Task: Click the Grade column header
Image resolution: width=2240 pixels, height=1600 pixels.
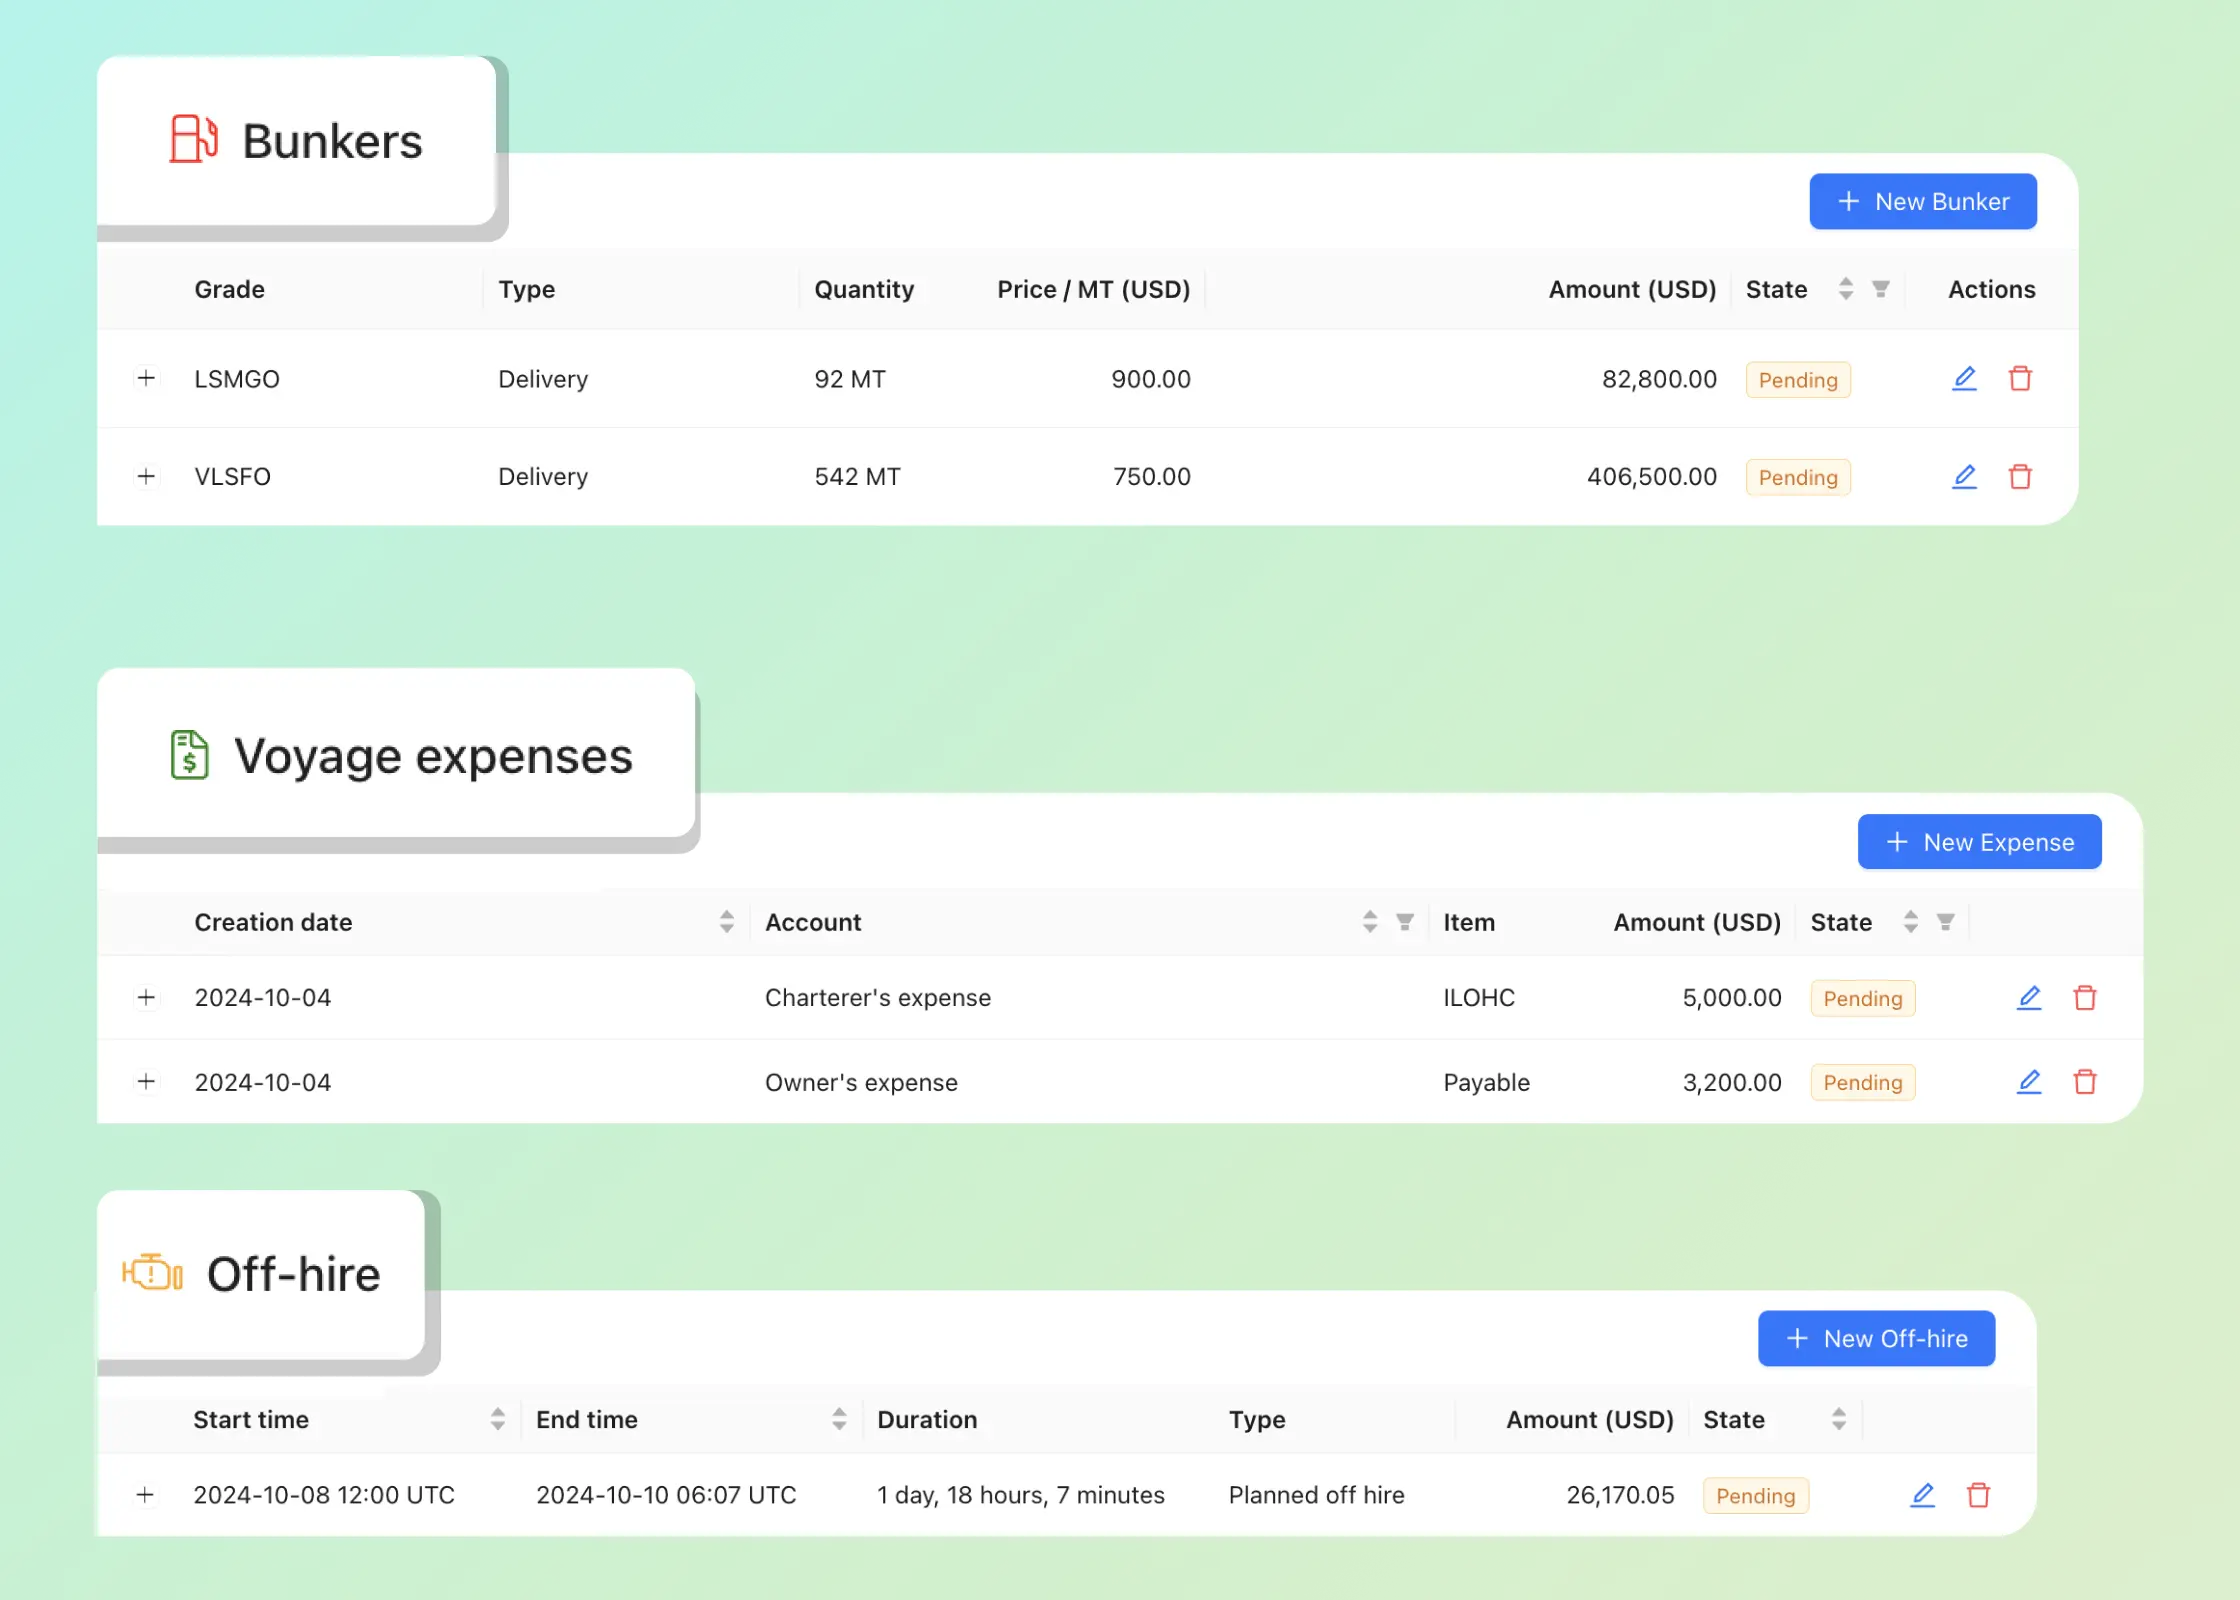Action: pos(229,290)
